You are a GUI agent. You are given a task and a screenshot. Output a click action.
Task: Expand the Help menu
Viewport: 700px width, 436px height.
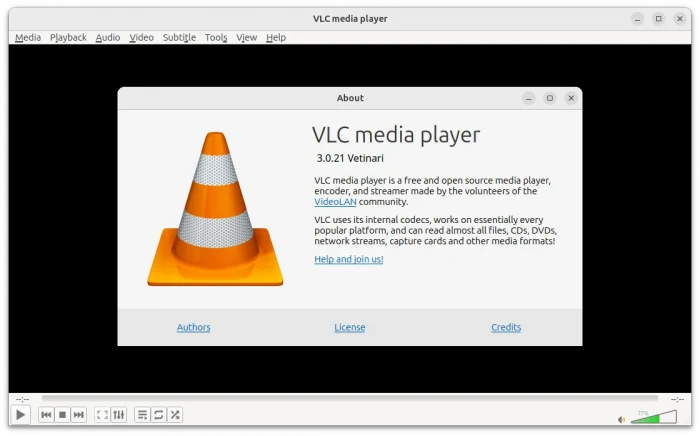tap(276, 37)
